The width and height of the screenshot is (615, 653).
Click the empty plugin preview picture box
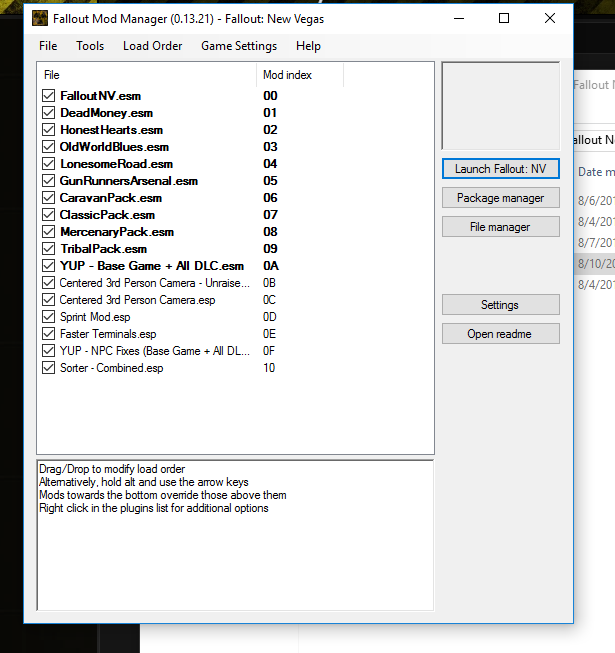pos(500,106)
